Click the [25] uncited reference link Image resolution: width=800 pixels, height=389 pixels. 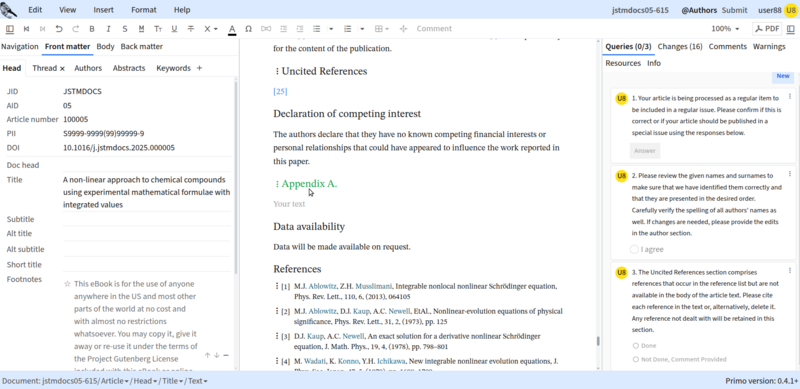[280, 91]
